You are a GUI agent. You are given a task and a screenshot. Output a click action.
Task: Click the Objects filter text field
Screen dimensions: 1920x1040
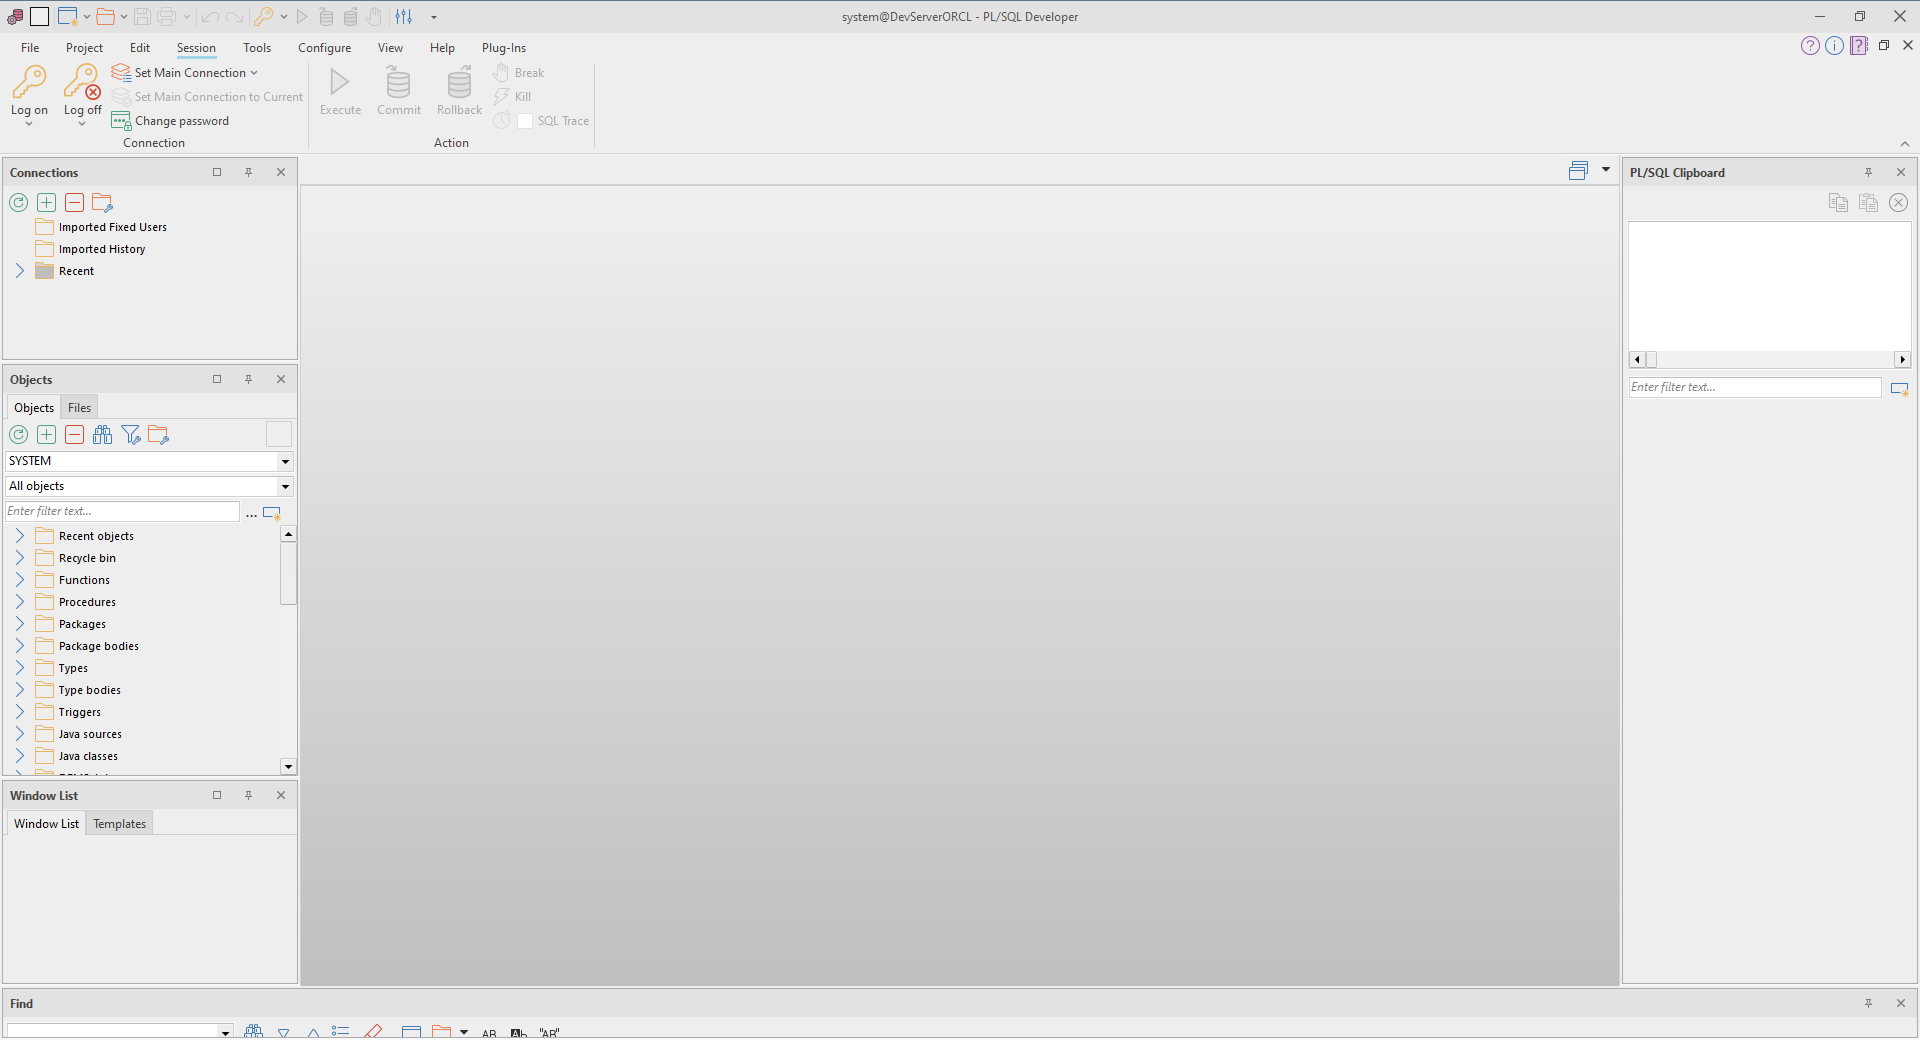tap(122, 511)
